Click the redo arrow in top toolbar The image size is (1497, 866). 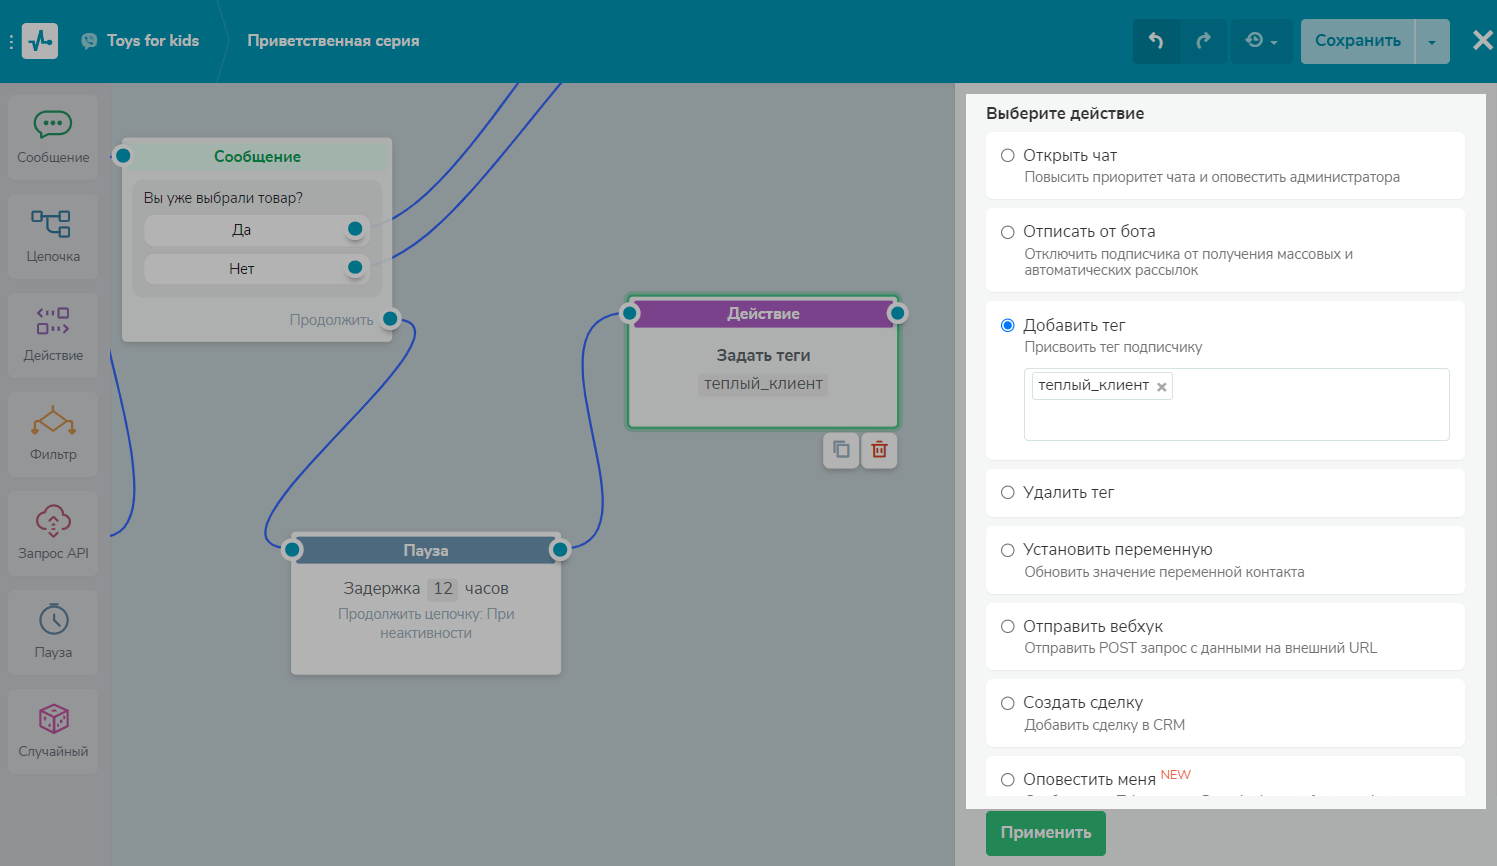coord(1203,41)
